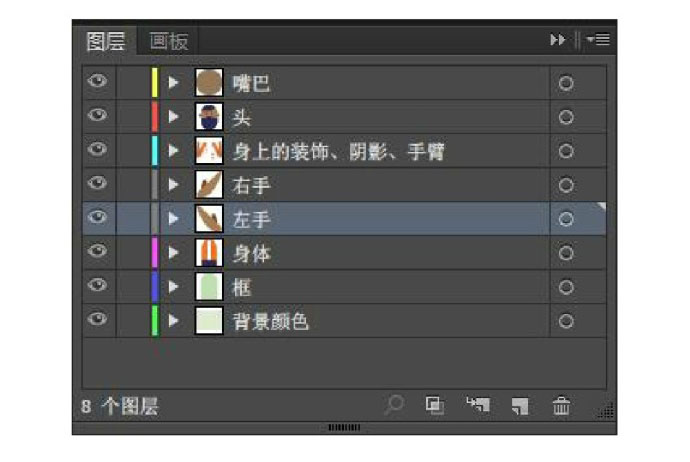The width and height of the screenshot is (690, 462).
Task: Select 右手 layer thumbnail
Action: [x=209, y=185]
